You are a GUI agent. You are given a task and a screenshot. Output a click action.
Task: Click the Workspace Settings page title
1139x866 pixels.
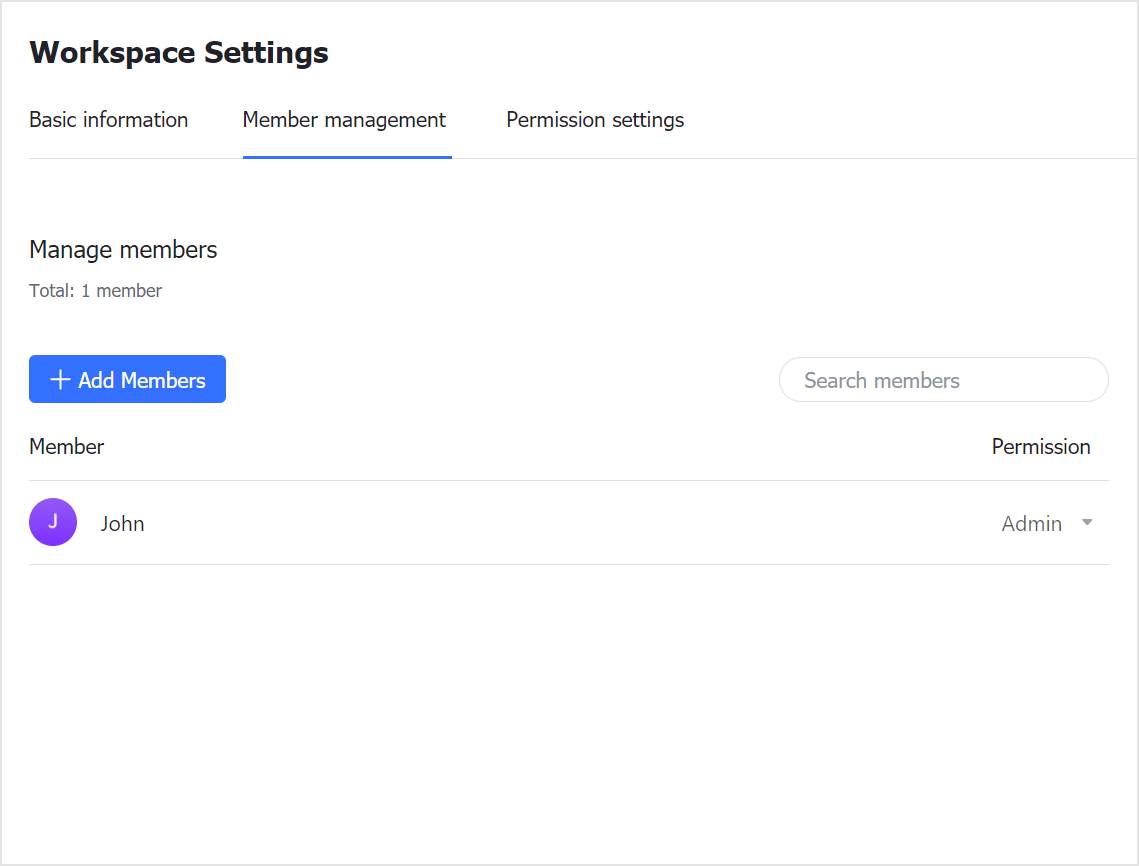pyautogui.click(x=179, y=53)
